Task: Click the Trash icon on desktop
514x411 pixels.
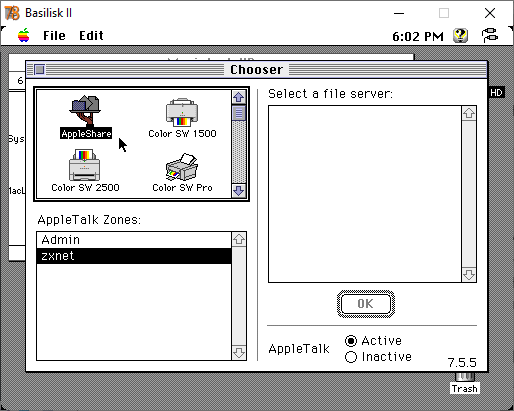Action: pyautogui.click(x=465, y=383)
